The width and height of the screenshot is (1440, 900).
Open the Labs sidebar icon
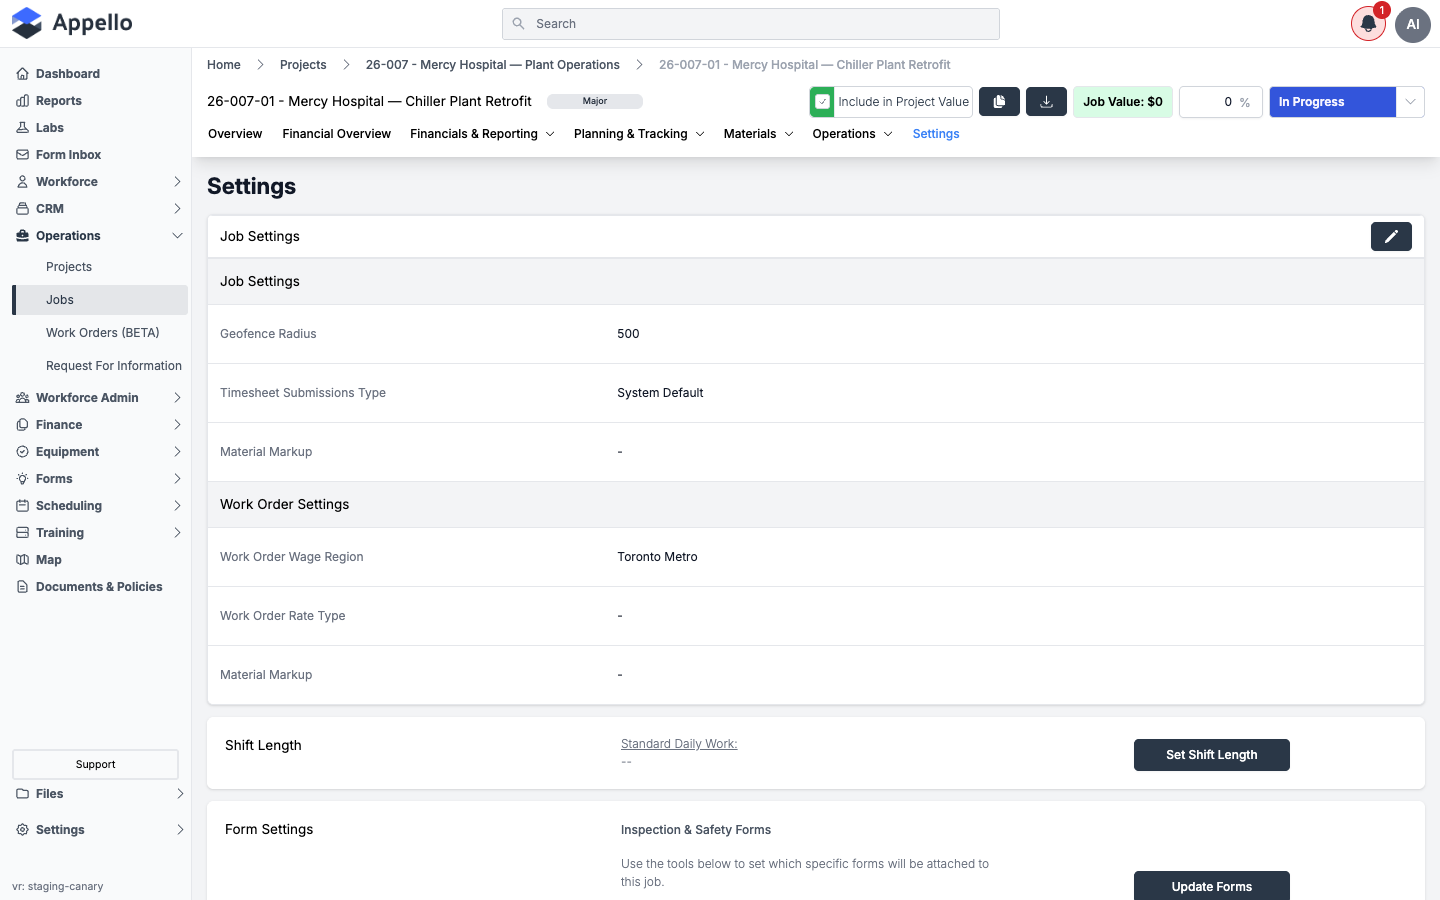click(x=22, y=128)
